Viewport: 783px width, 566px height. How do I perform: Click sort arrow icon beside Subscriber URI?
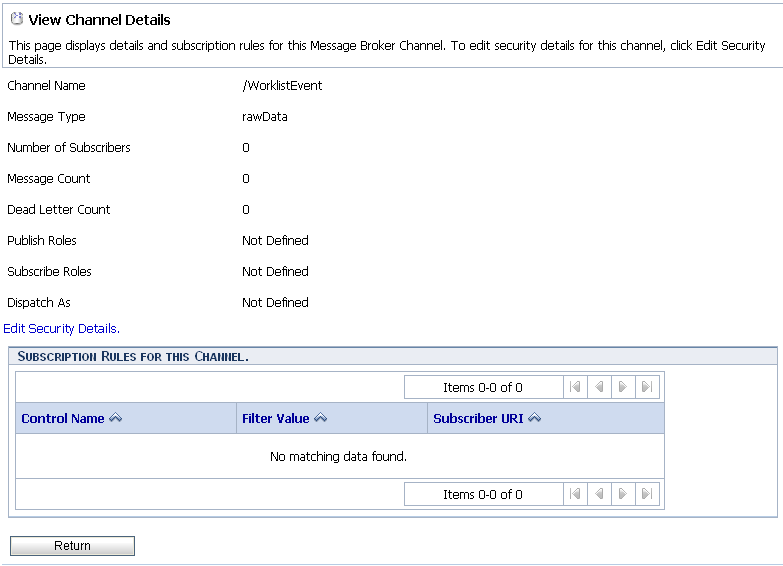tap(534, 418)
